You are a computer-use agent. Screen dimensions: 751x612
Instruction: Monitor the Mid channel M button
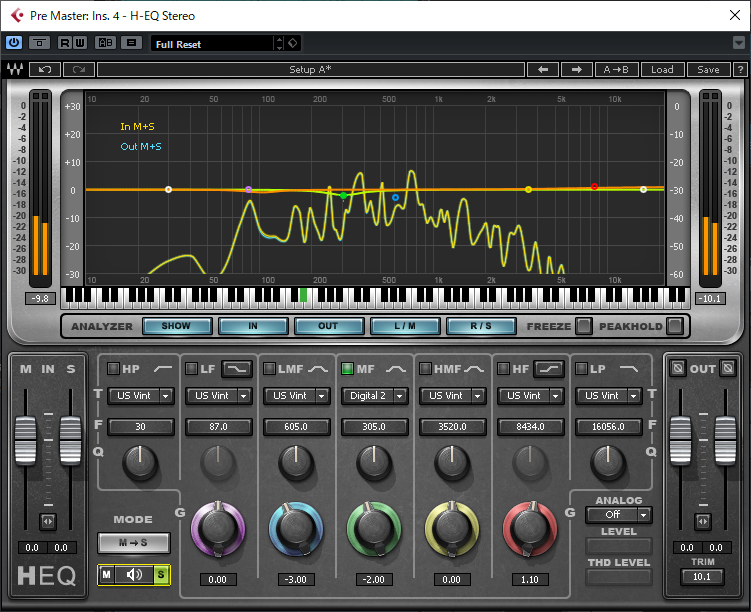point(107,575)
